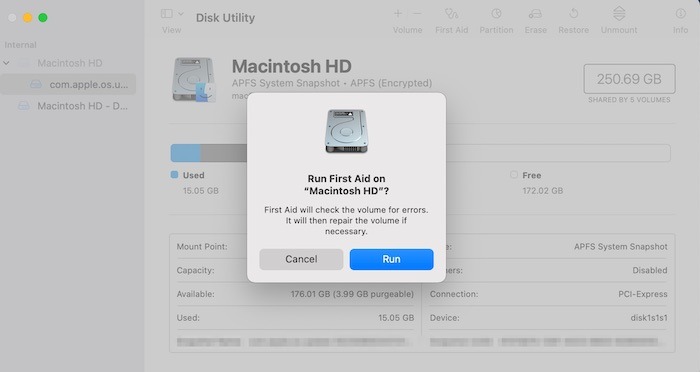This screenshot has height=372, width=700.
Task: Click the Restore toolbar icon
Action: coord(574,14)
